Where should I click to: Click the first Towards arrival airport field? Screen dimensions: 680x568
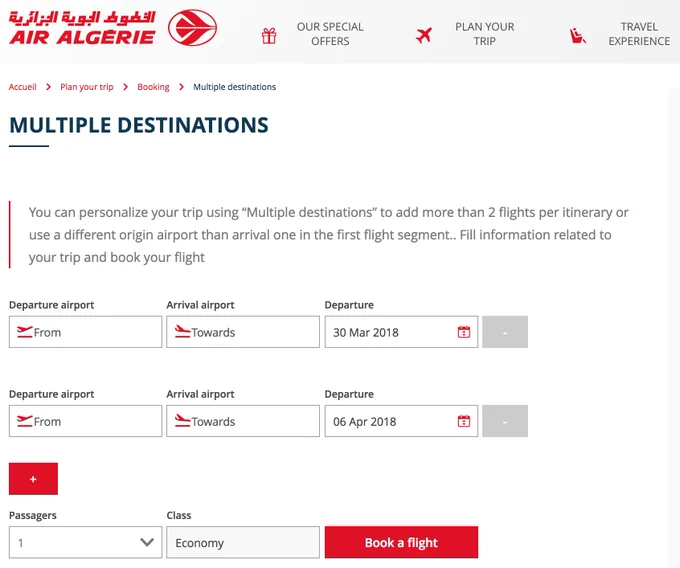243,332
